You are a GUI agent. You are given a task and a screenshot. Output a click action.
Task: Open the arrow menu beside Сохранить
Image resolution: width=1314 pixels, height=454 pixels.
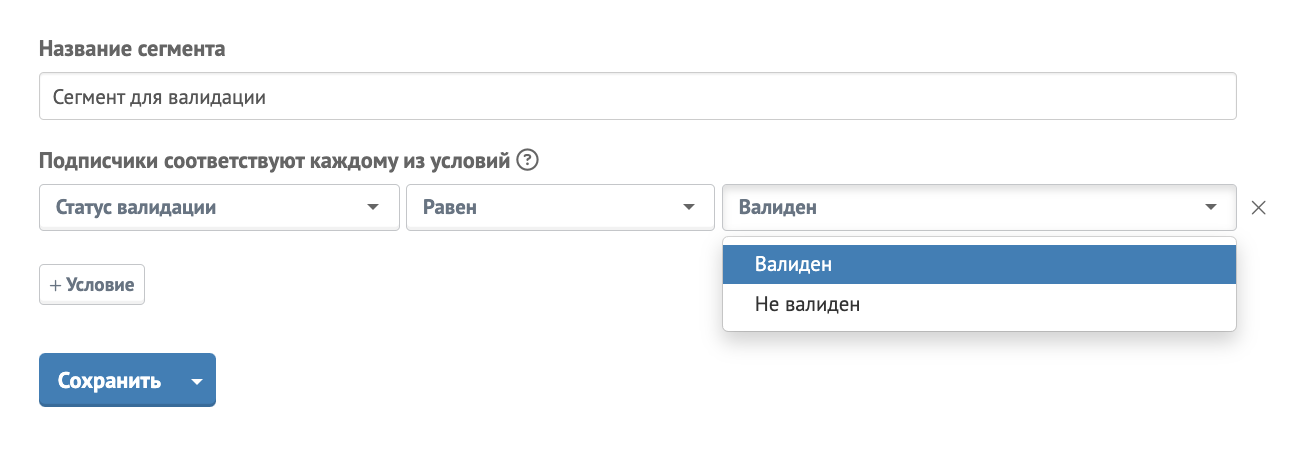[197, 381]
